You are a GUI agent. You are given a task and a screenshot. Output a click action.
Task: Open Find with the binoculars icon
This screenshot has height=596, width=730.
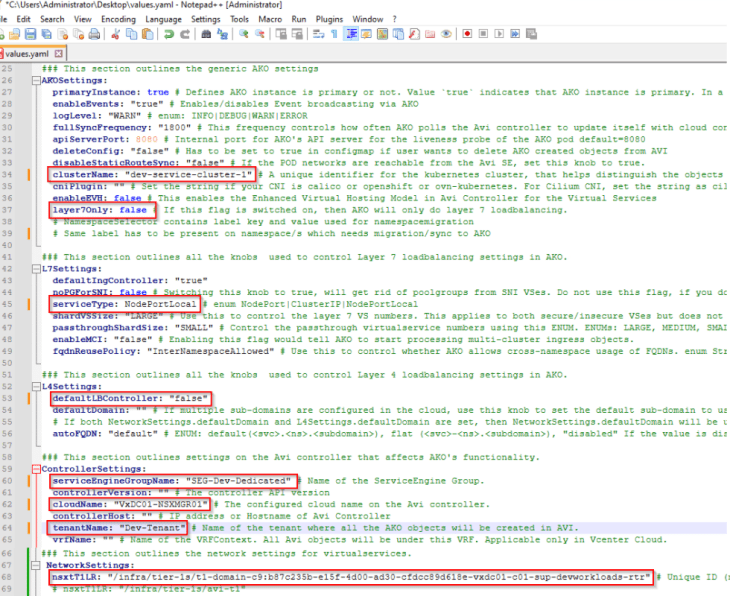pyautogui.click(x=206, y=34)
